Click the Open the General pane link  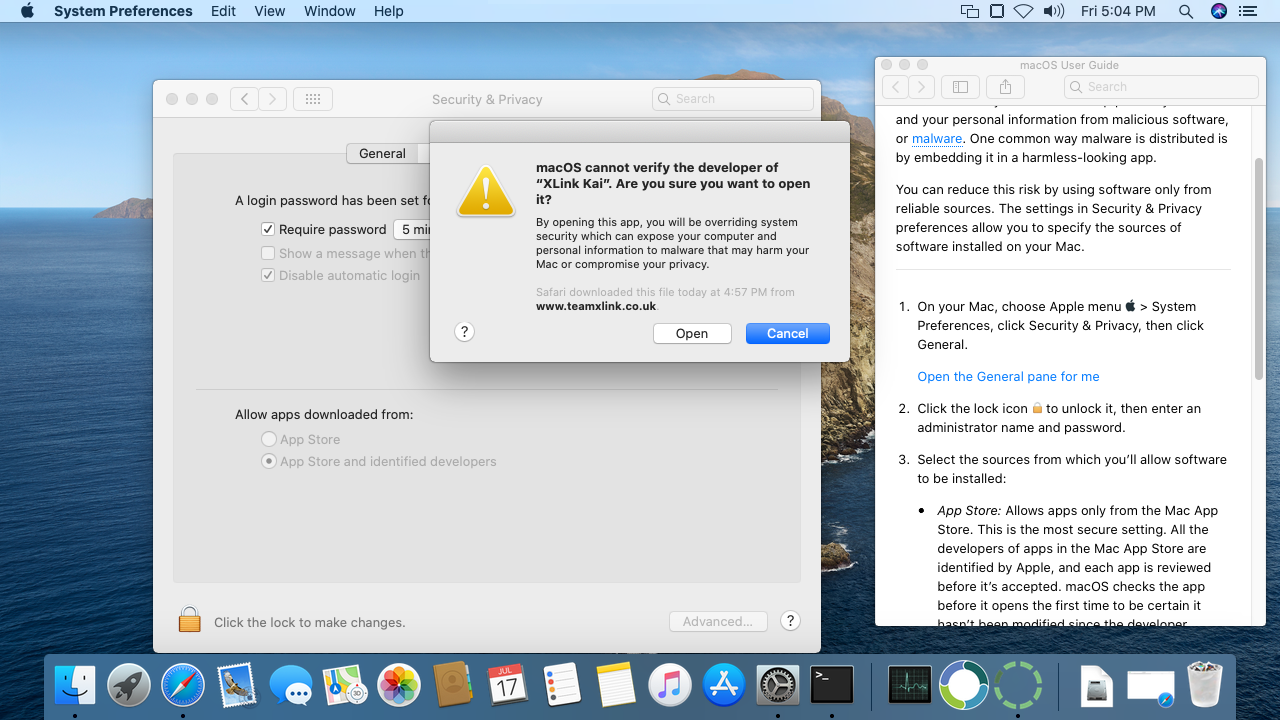pyautogui.click(x=1008, y=376)
